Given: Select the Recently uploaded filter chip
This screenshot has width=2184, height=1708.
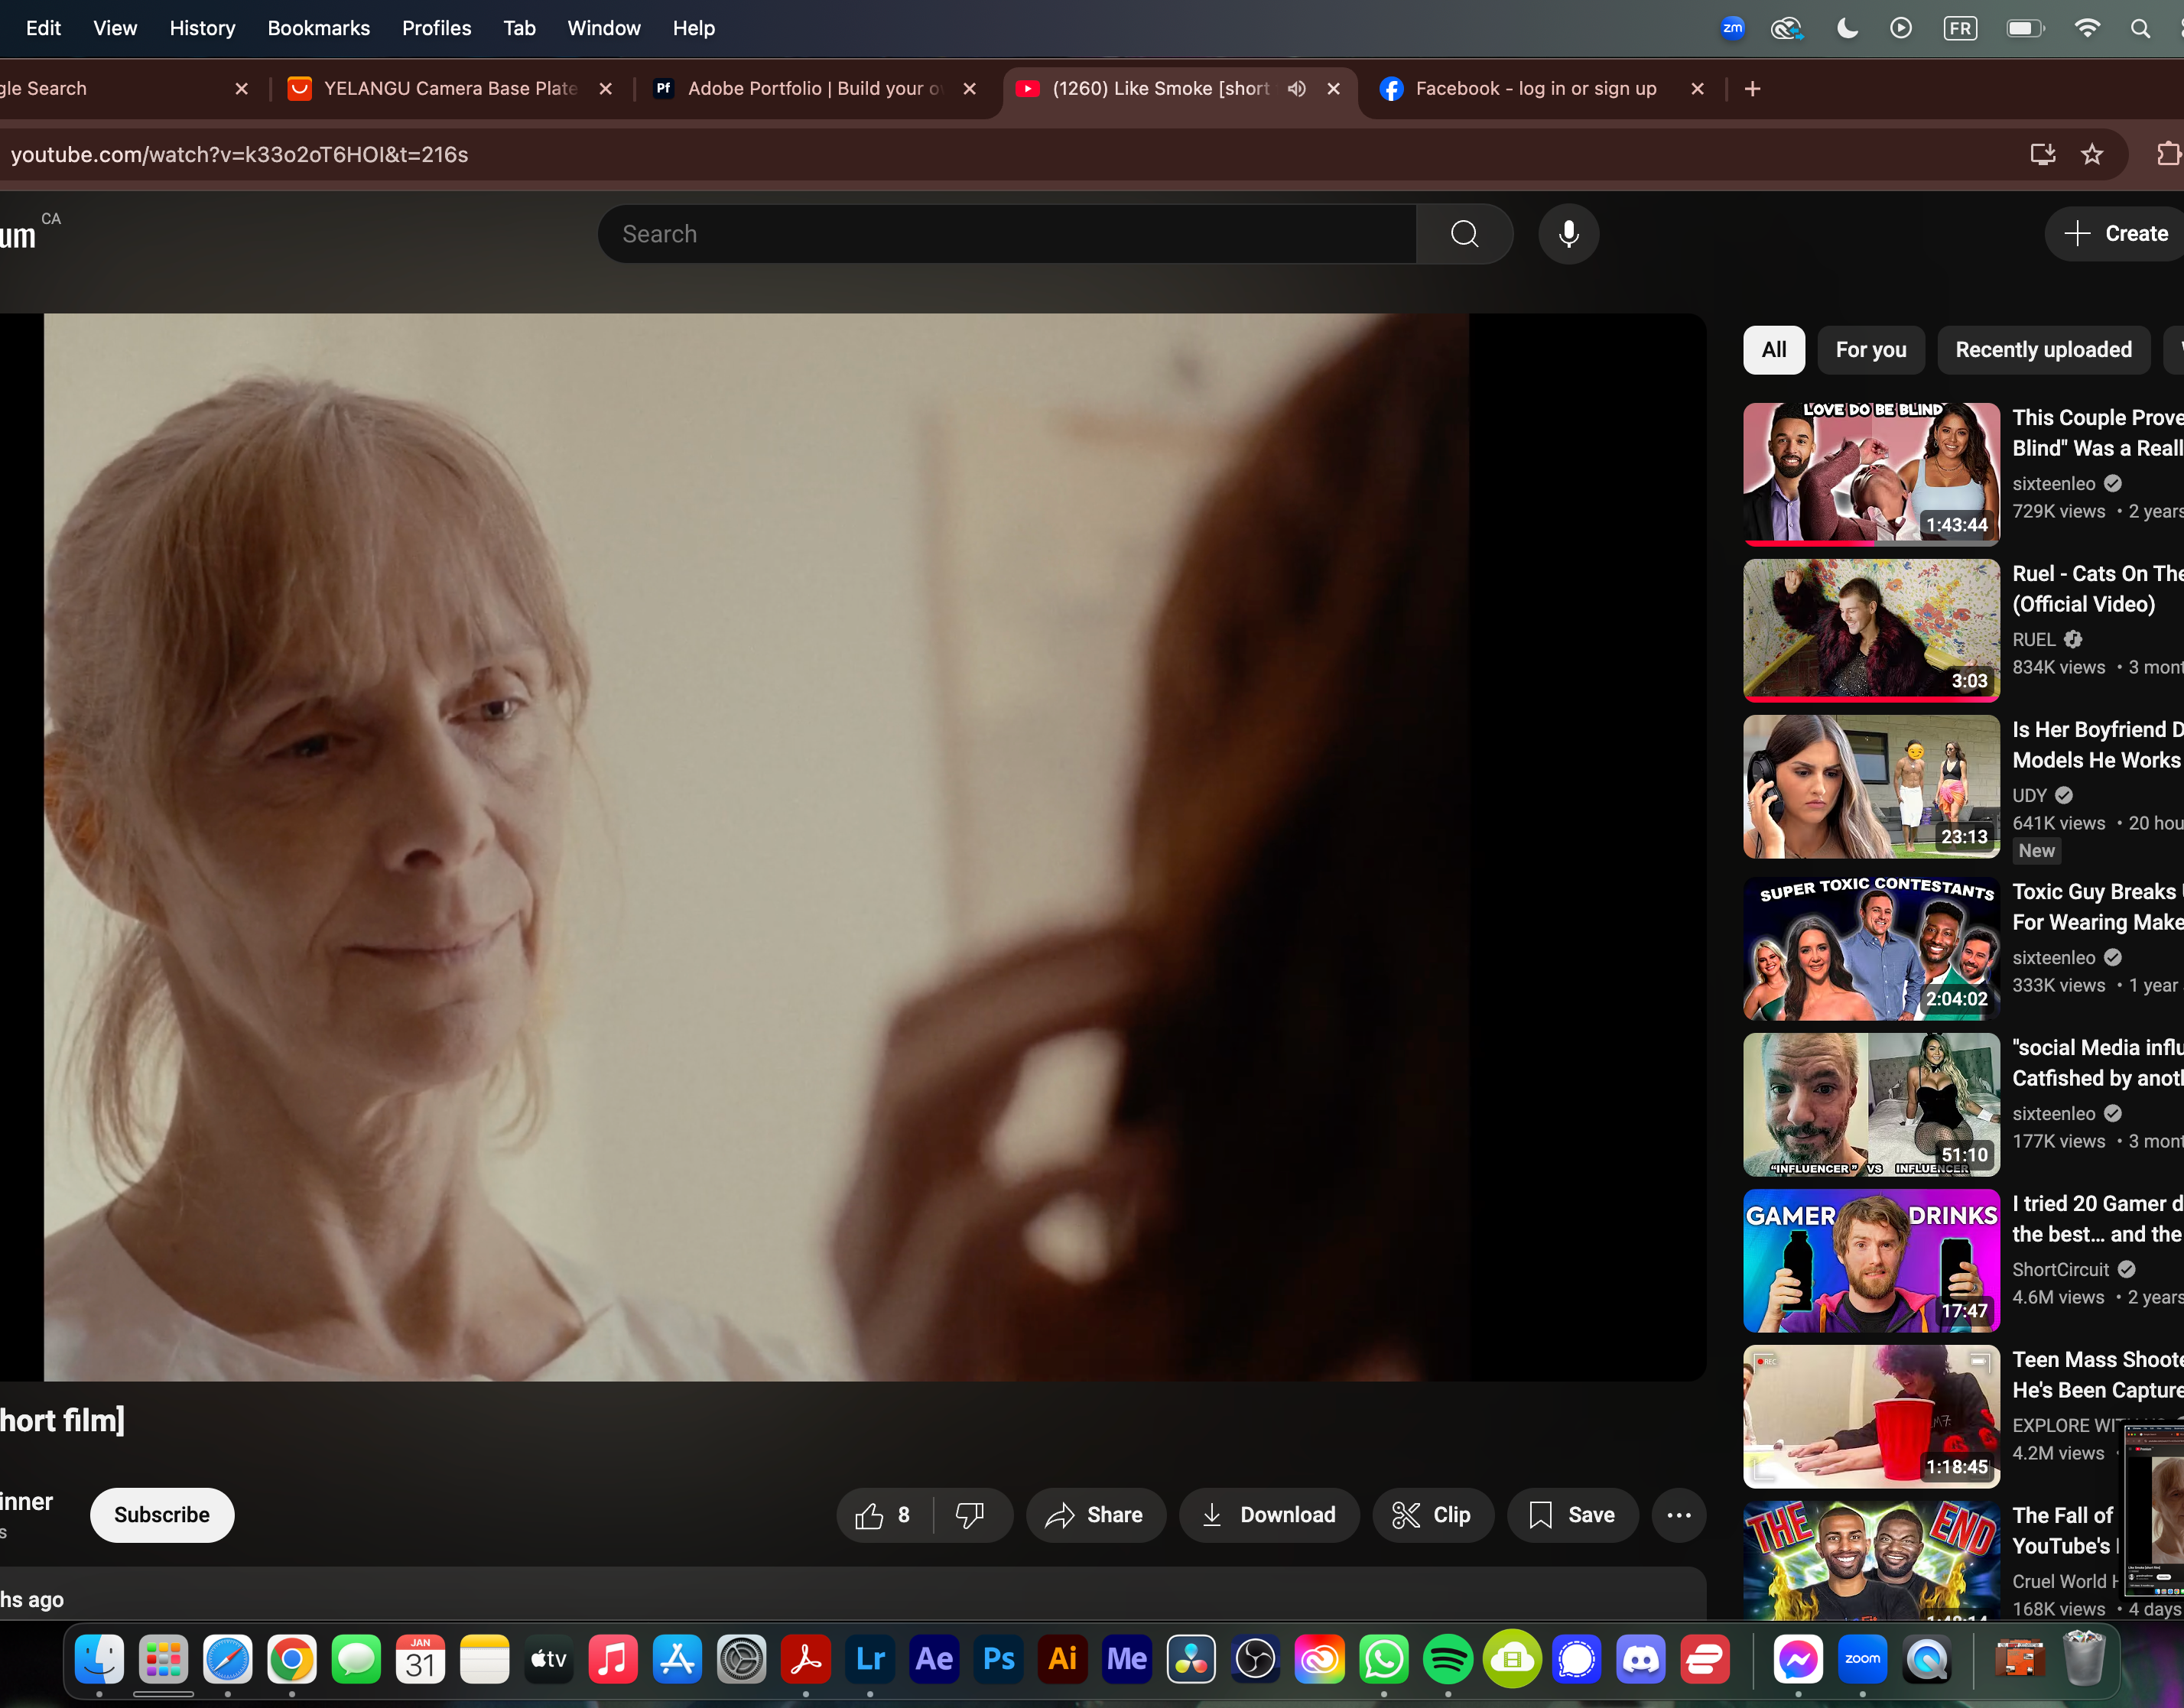Looking at the screenshot, I should 2043,350.
